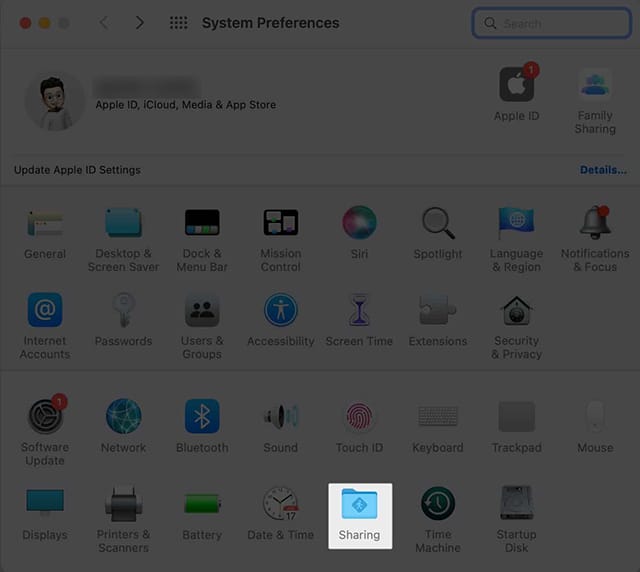Click the user profile avatar
Screen dimensions: 640x572
tap(55, 100)
